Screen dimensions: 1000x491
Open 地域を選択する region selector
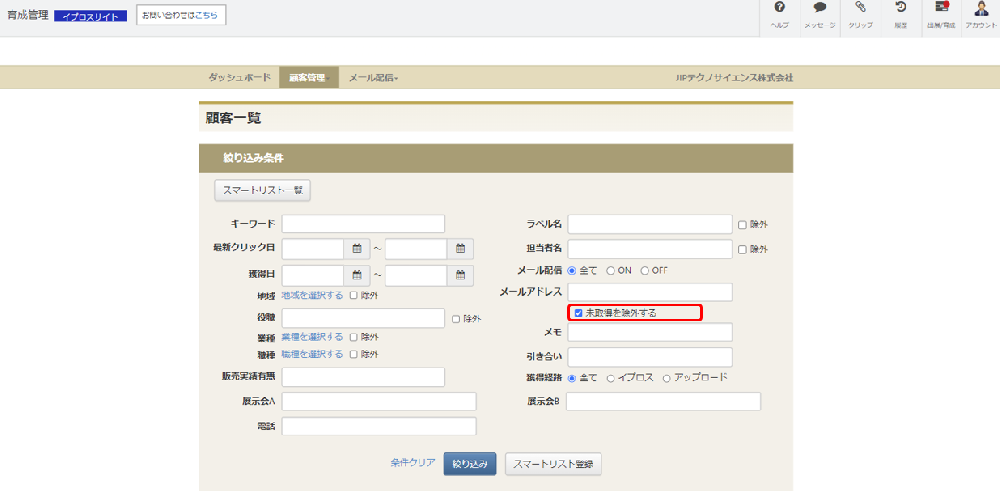coord(312,296)
